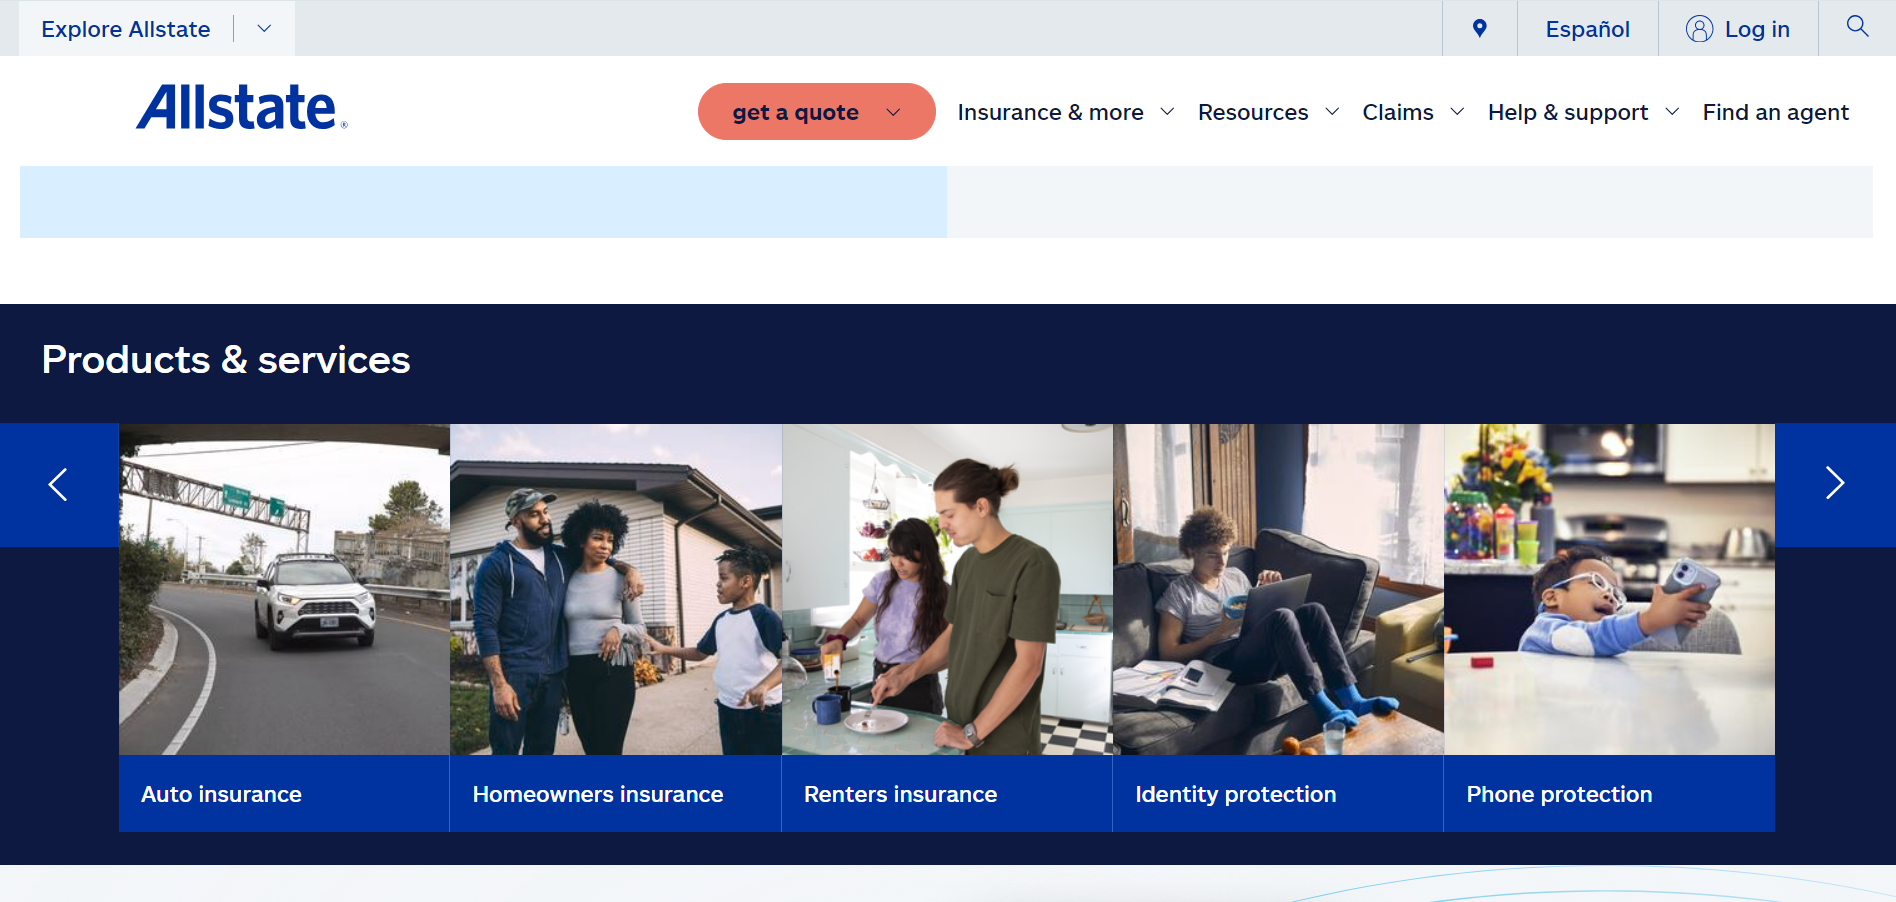The width and height of the screenshot is (1896, 902).
Task: Open the Claims menu
Action: [x=1412, y=112]
